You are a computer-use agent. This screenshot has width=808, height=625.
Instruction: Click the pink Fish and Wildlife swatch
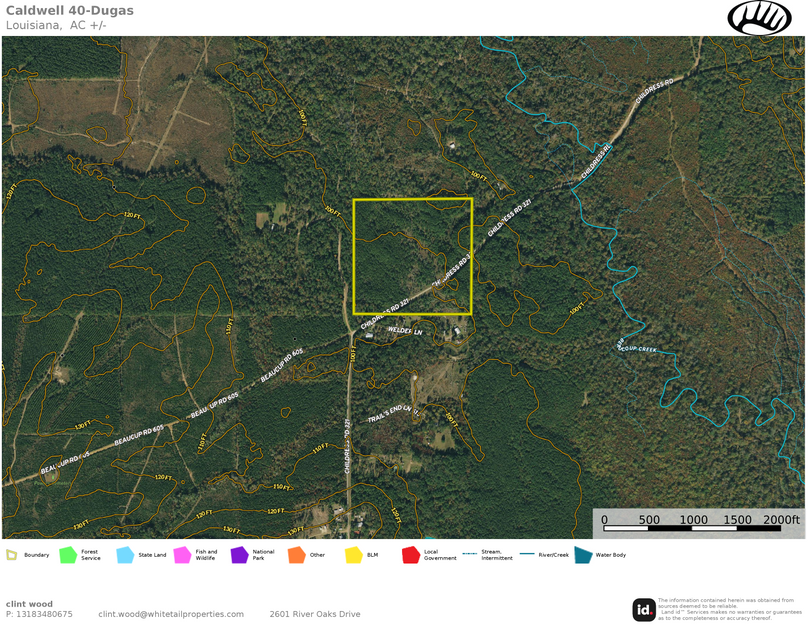point(182,554)
